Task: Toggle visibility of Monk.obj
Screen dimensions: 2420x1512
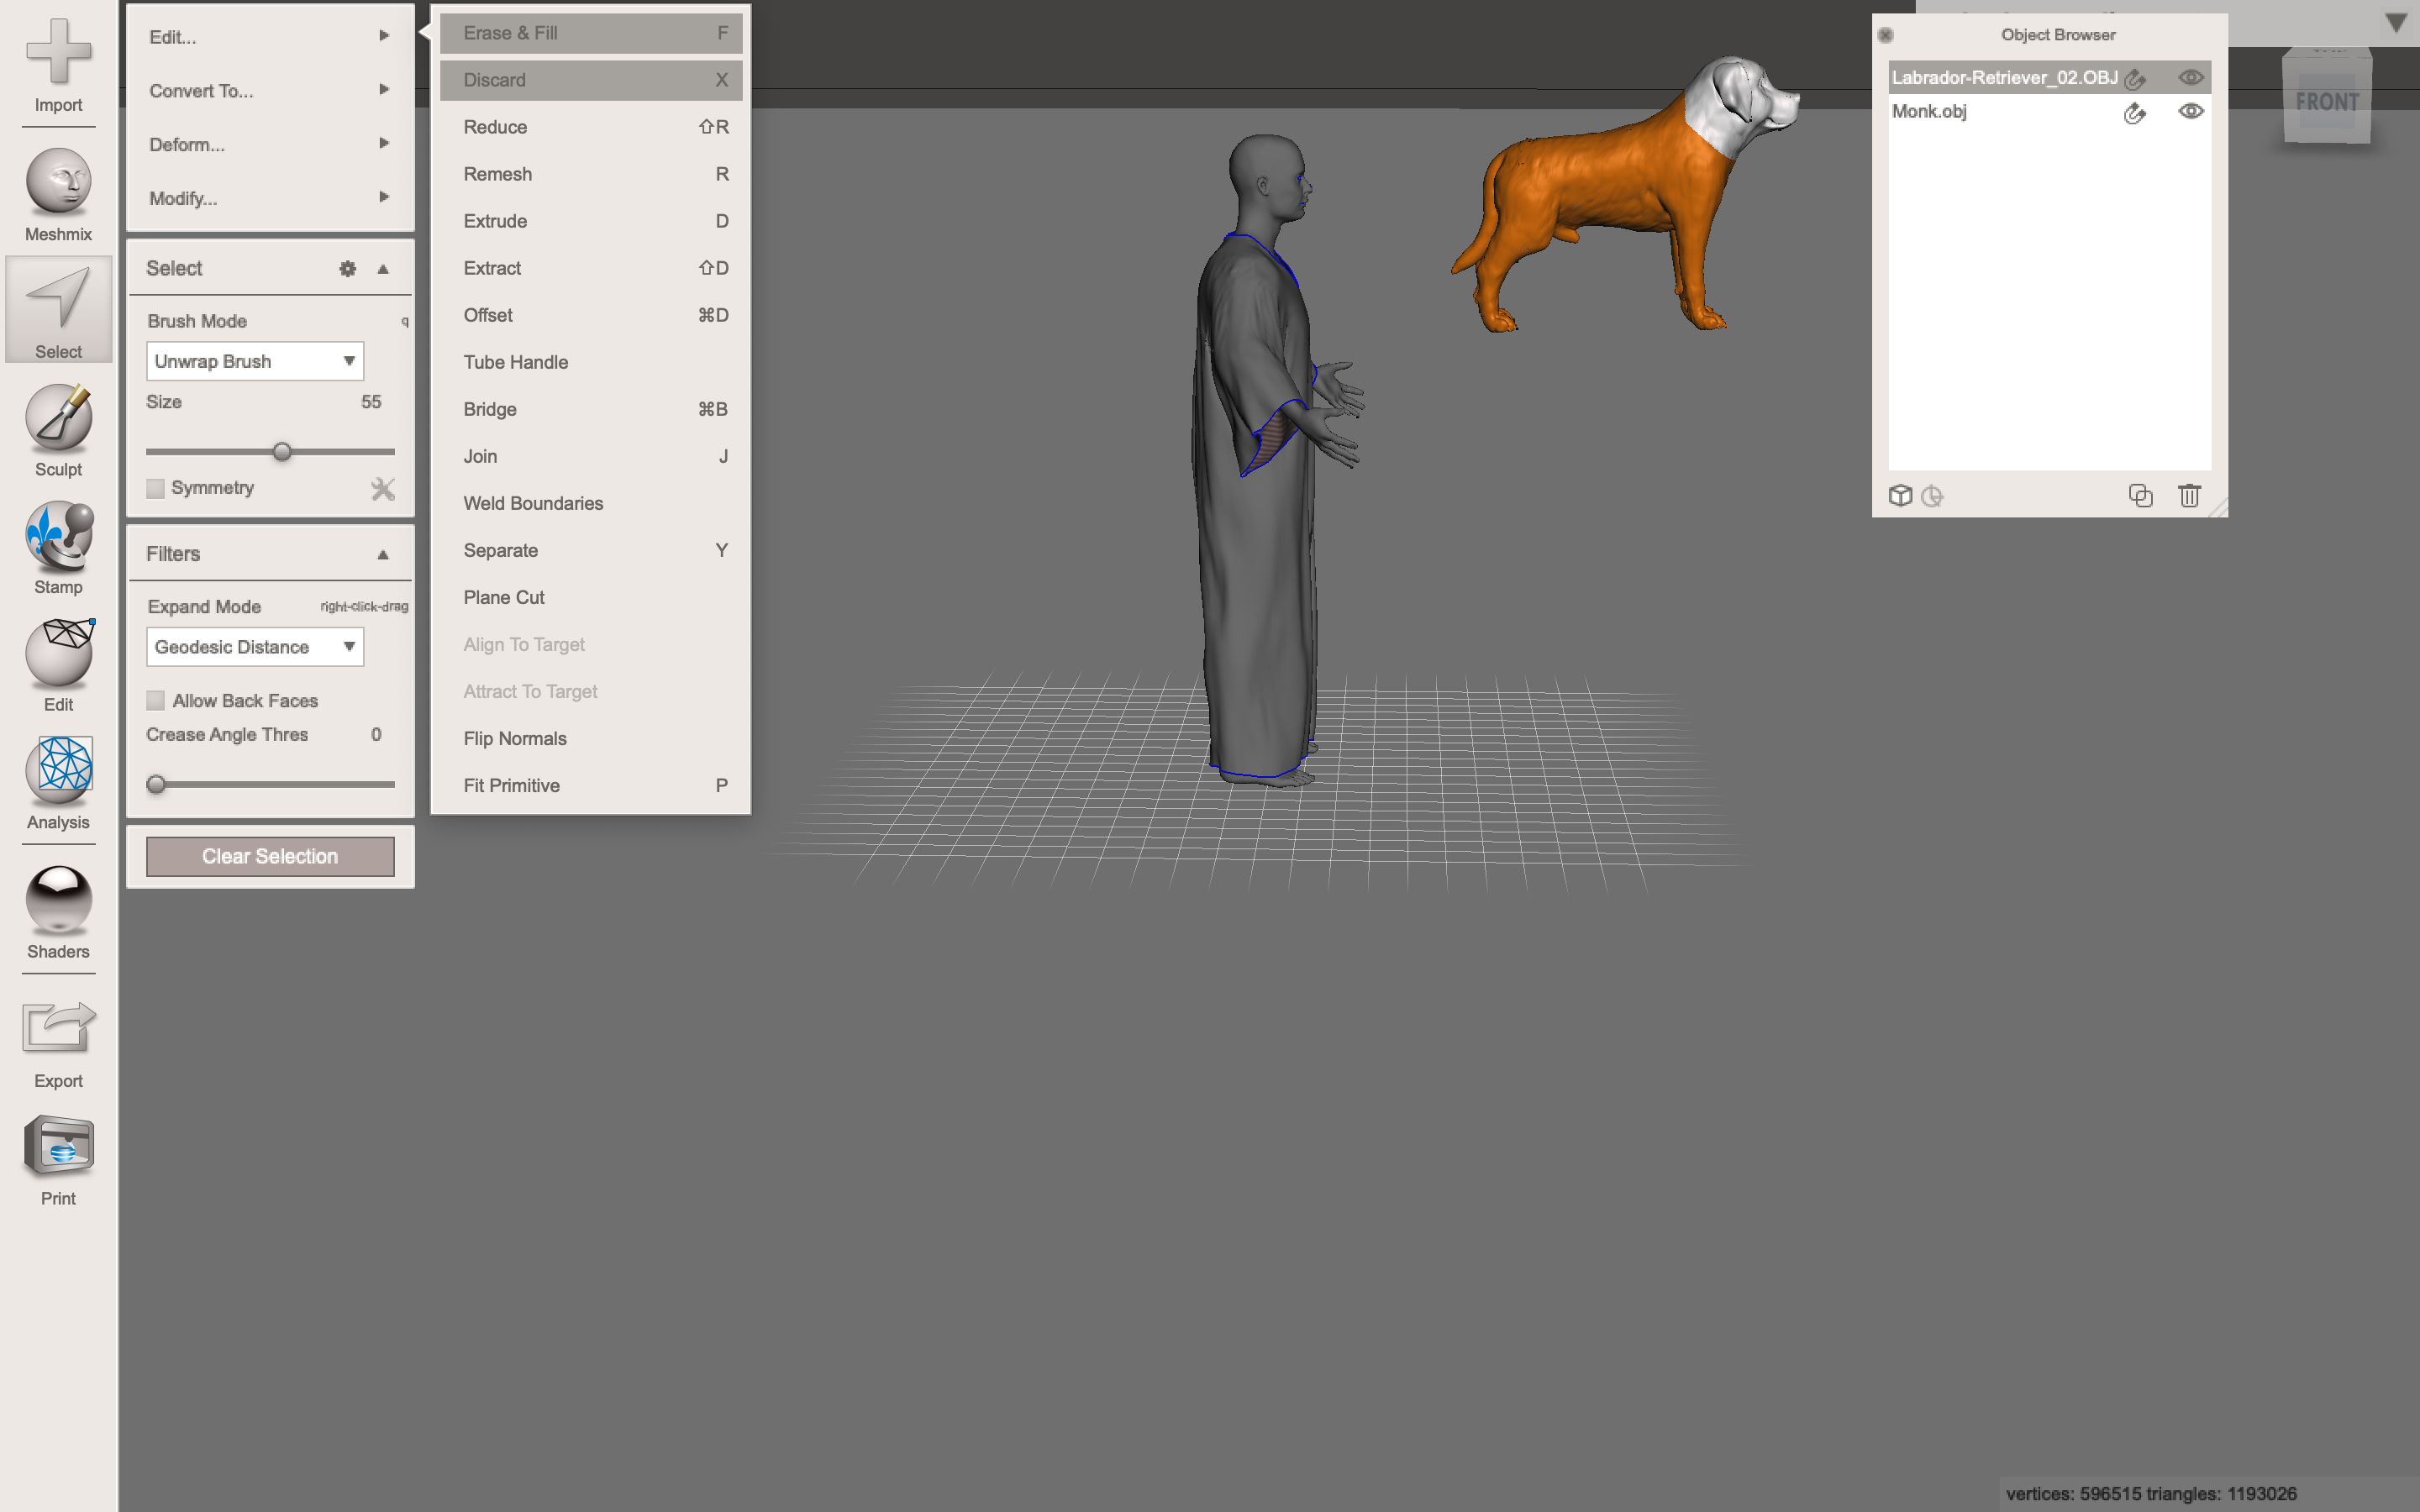Action: tap(2189, 112)
